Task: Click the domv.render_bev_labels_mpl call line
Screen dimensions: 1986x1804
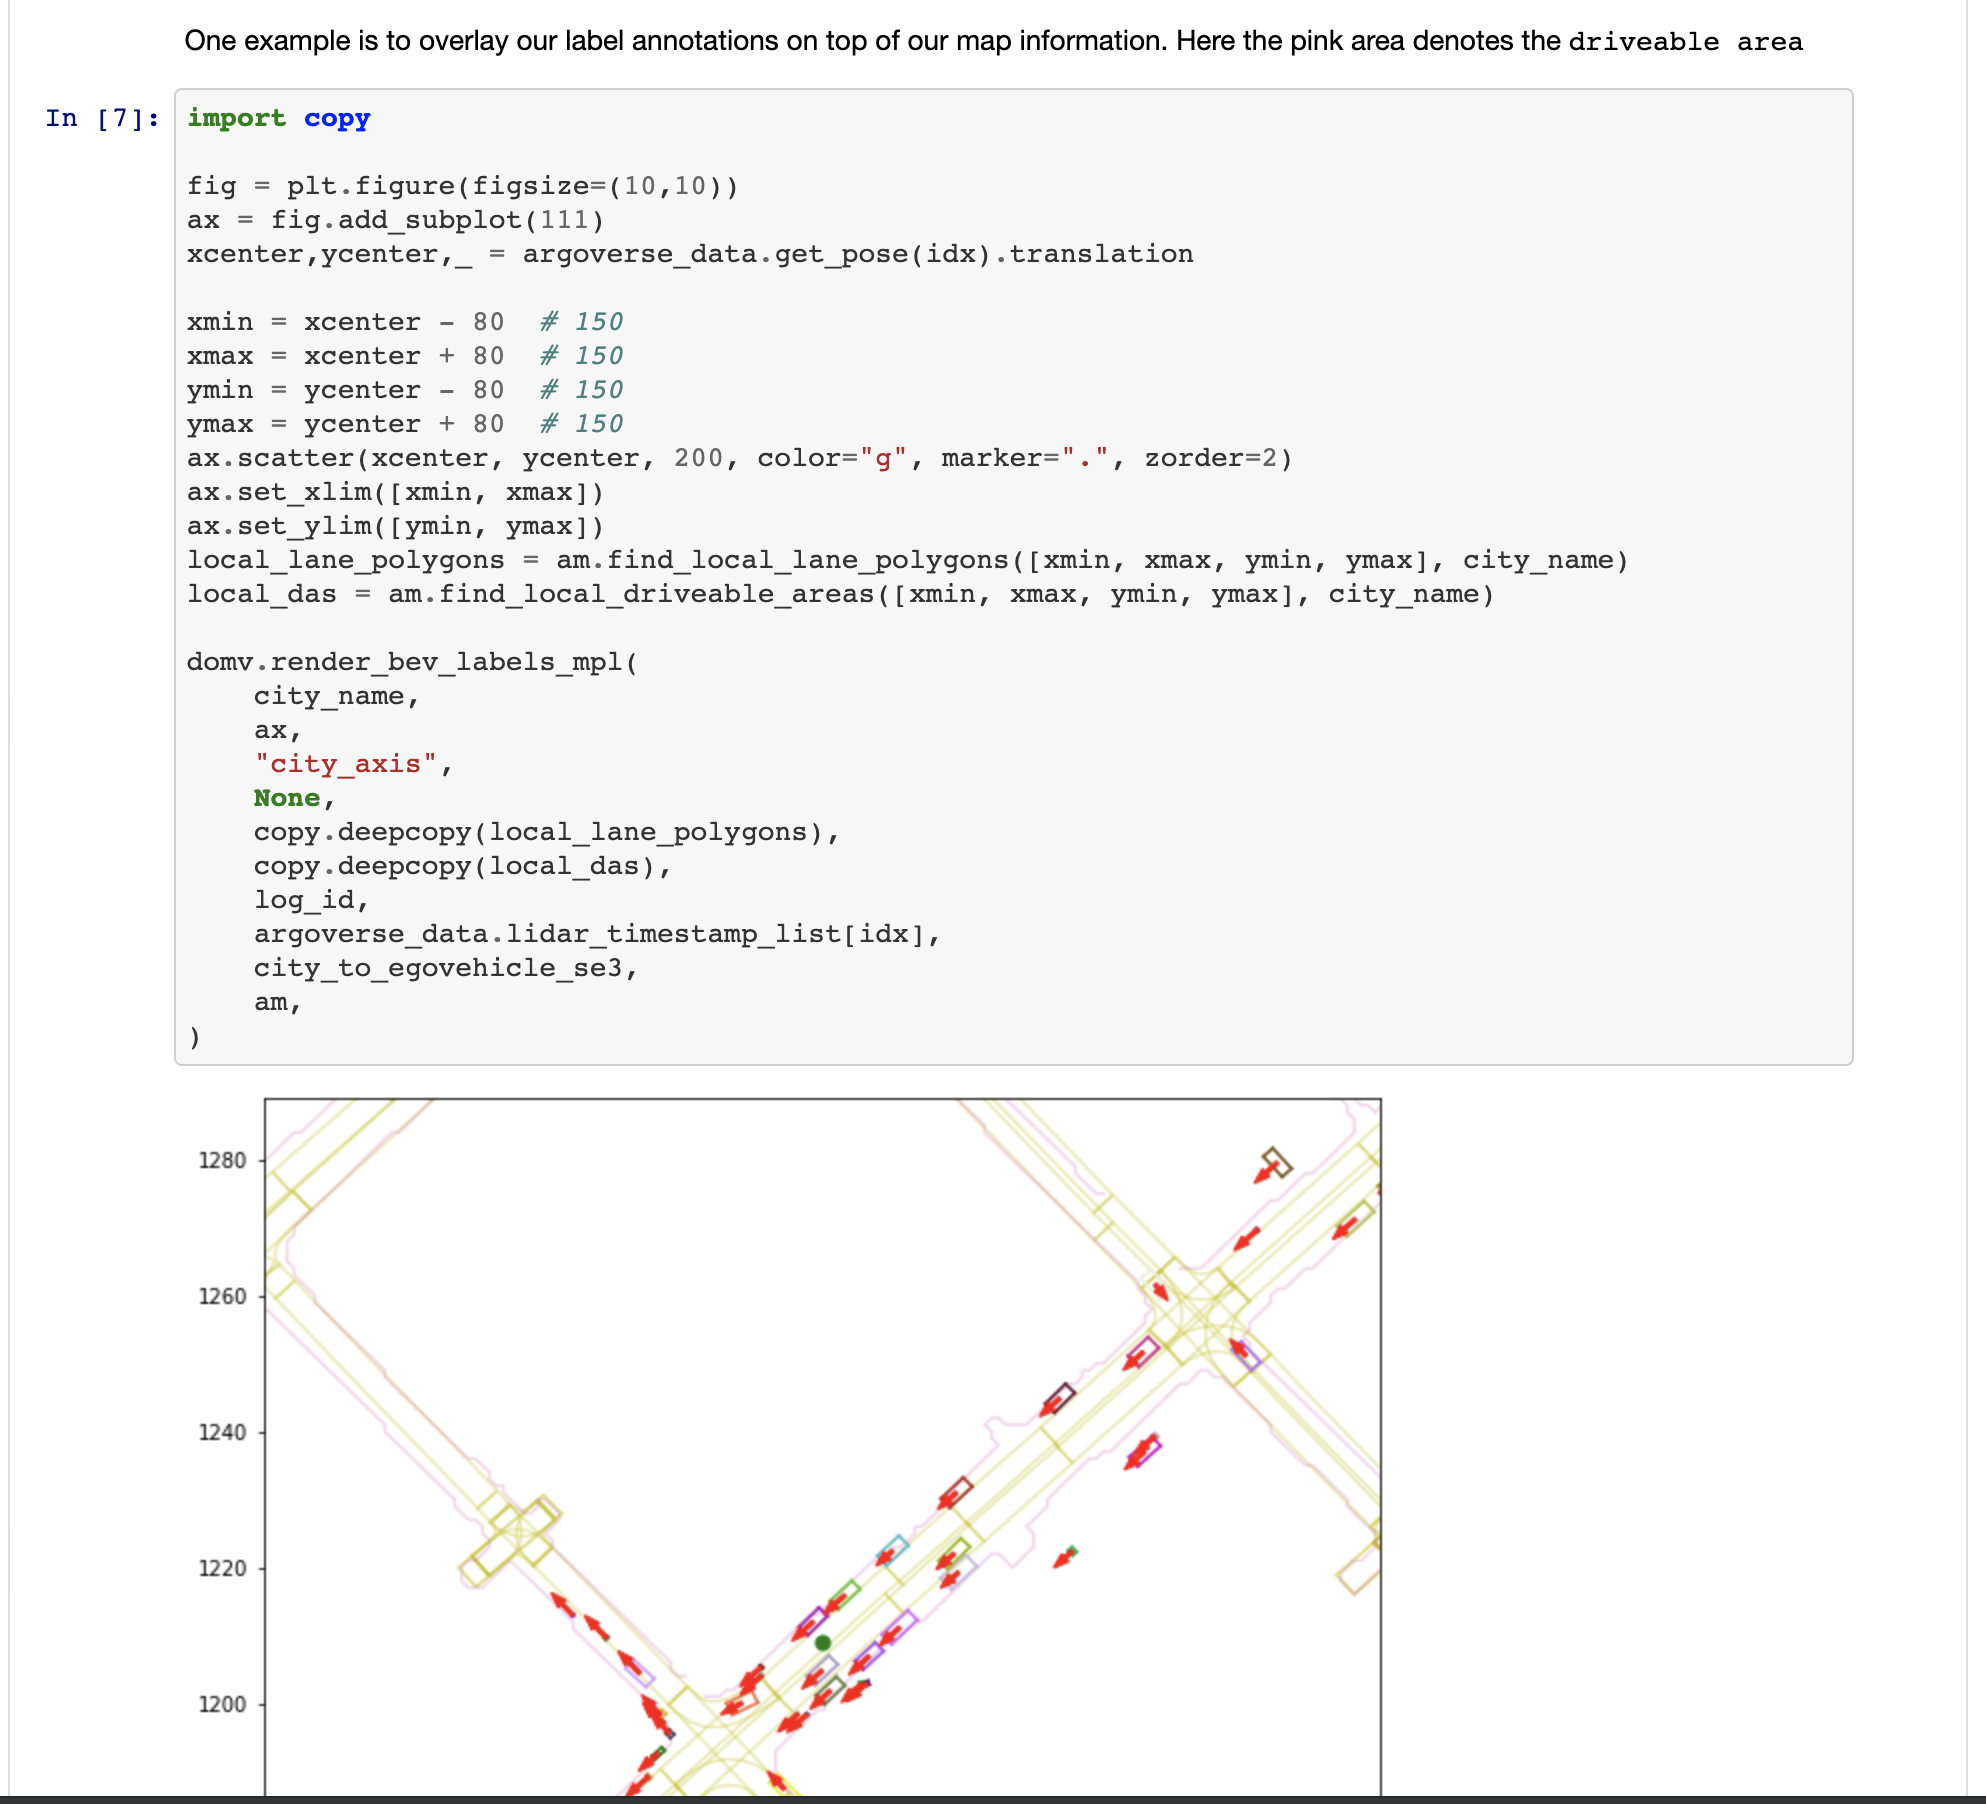Action: pos(411,663)
